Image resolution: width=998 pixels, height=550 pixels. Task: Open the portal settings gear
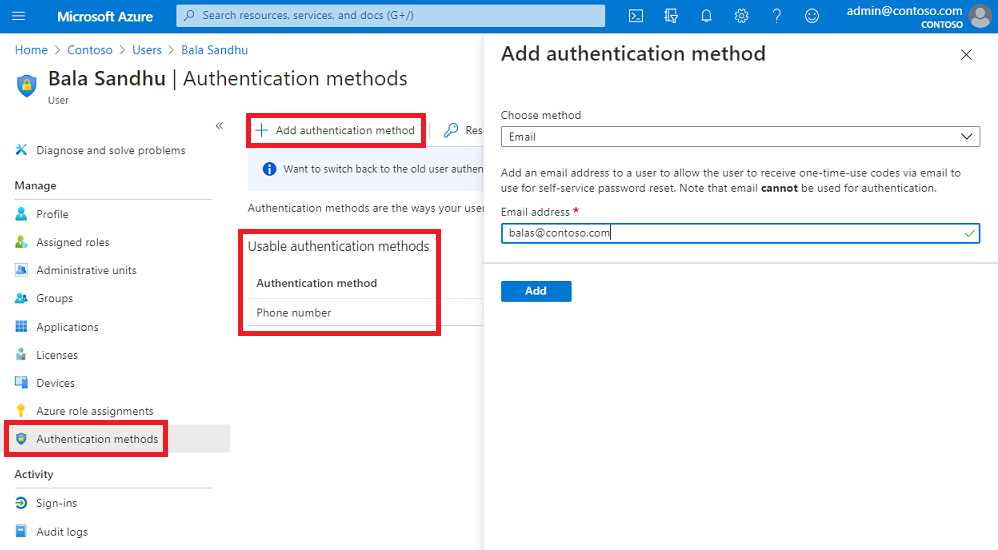tap(741, 16)
